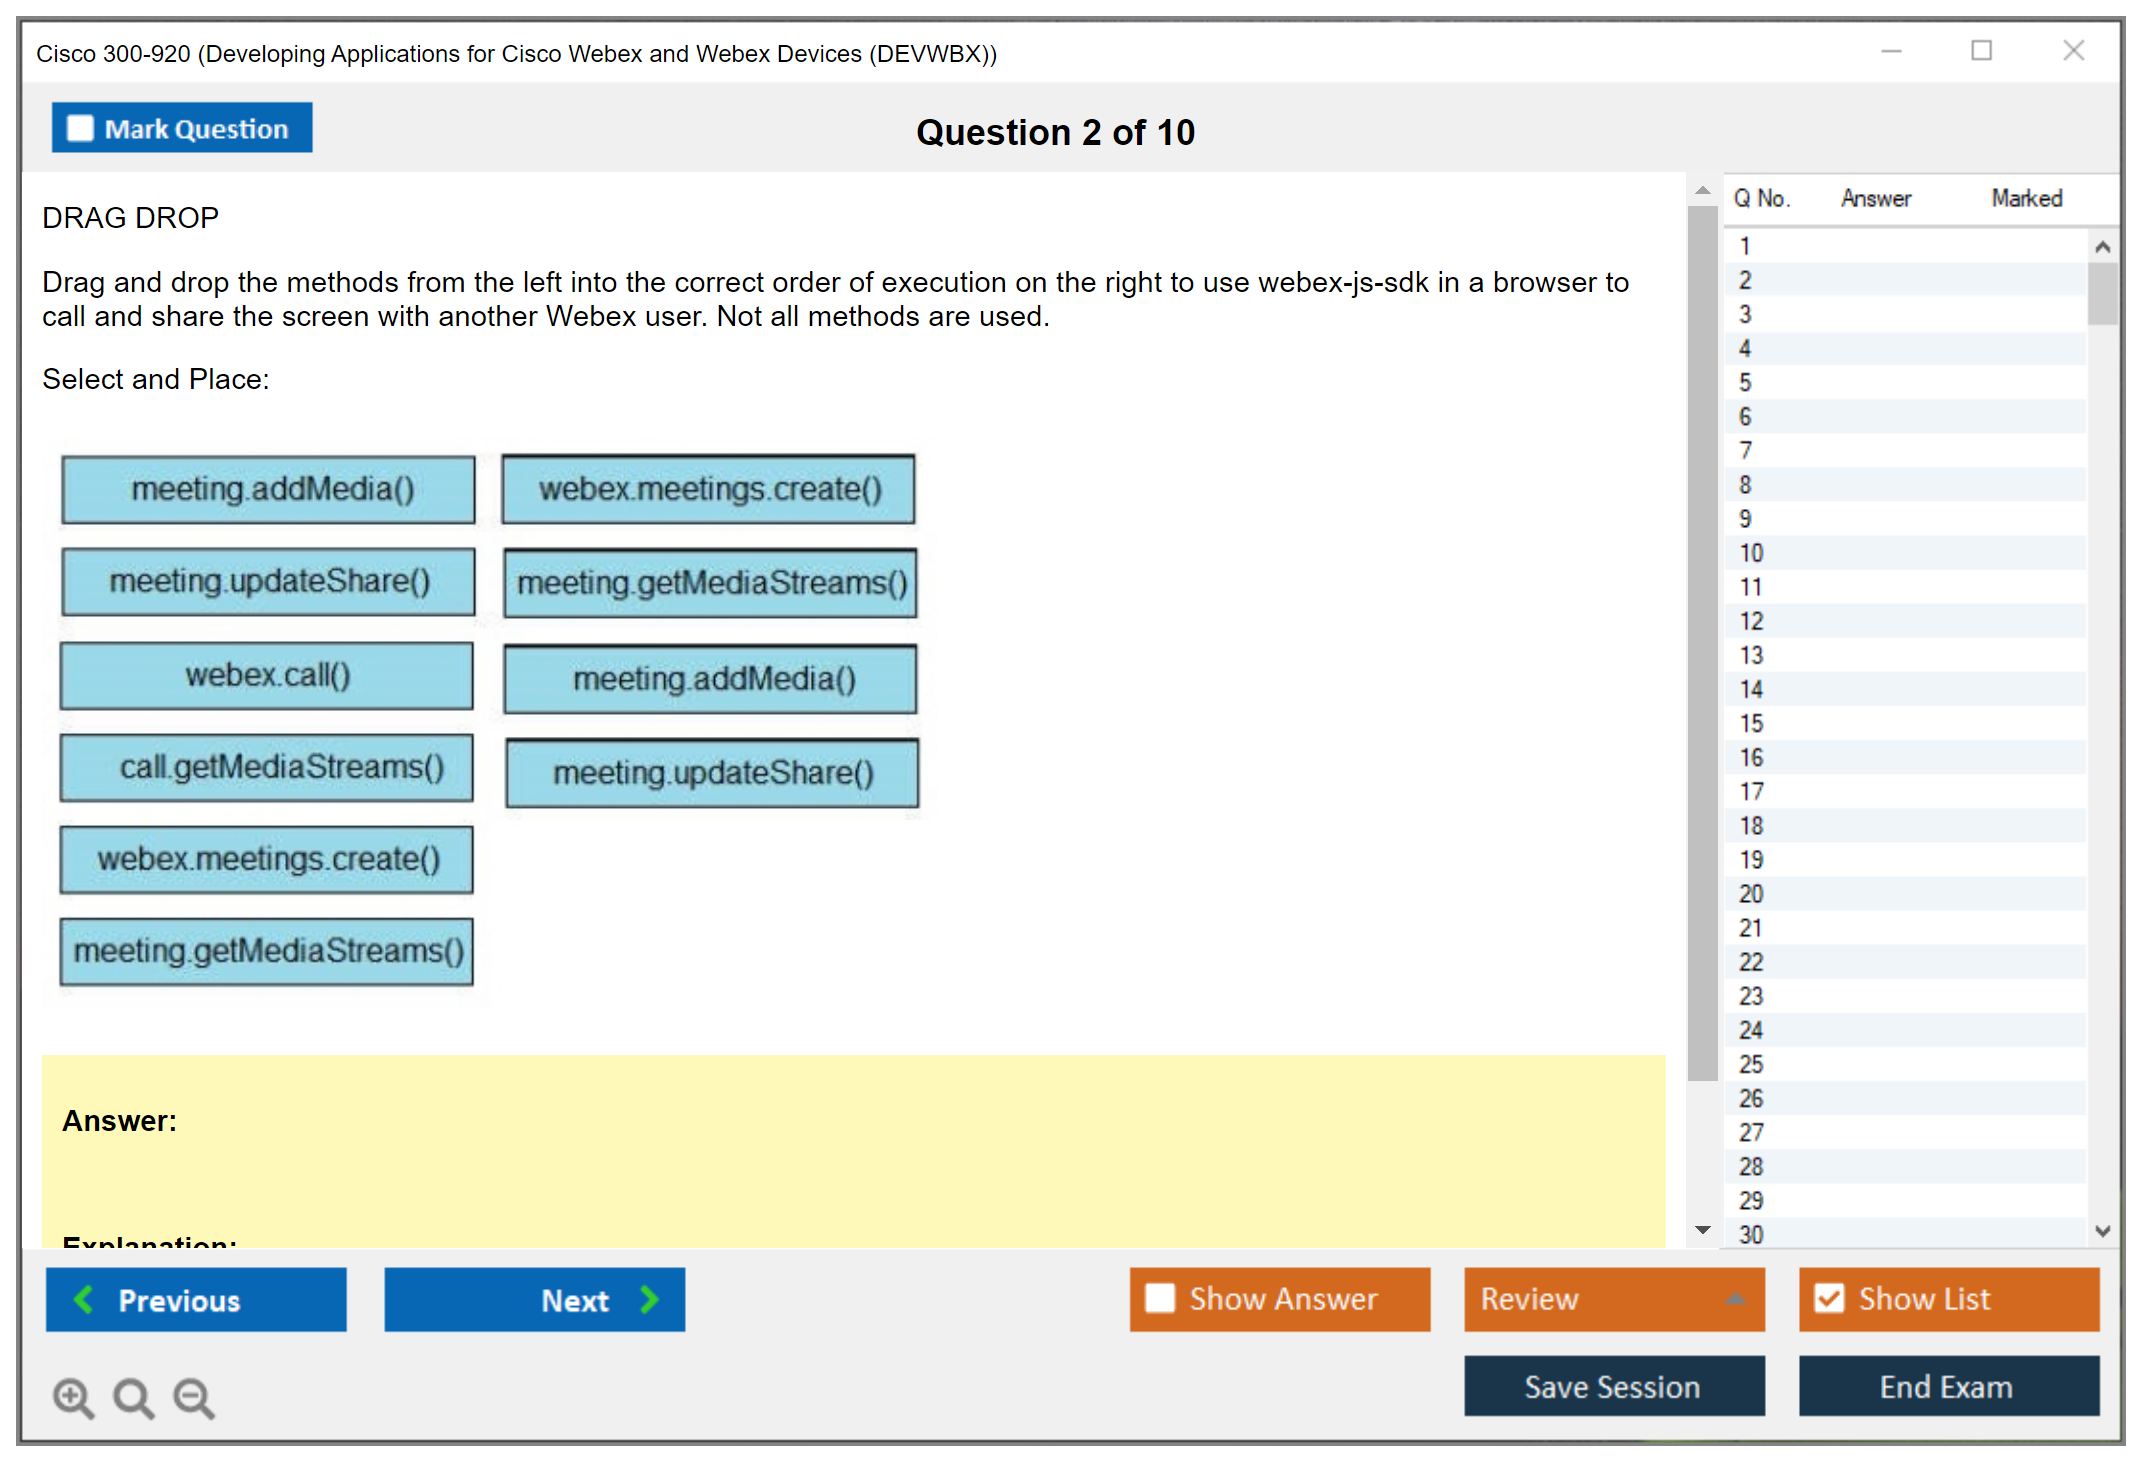Enable the Show Answer checkbox
The image size is (2150, 1470).
point(1159,1298)
